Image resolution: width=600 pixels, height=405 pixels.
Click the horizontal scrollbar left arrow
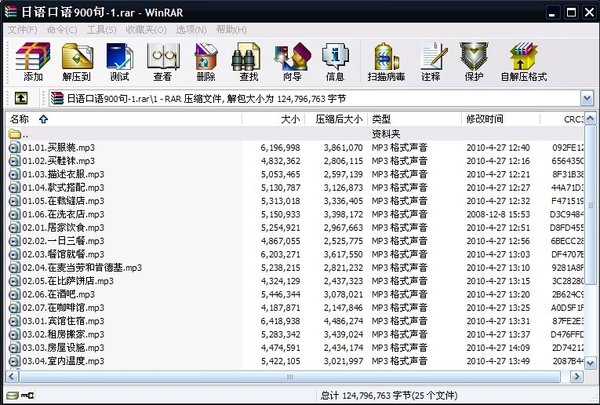point(11,376)
